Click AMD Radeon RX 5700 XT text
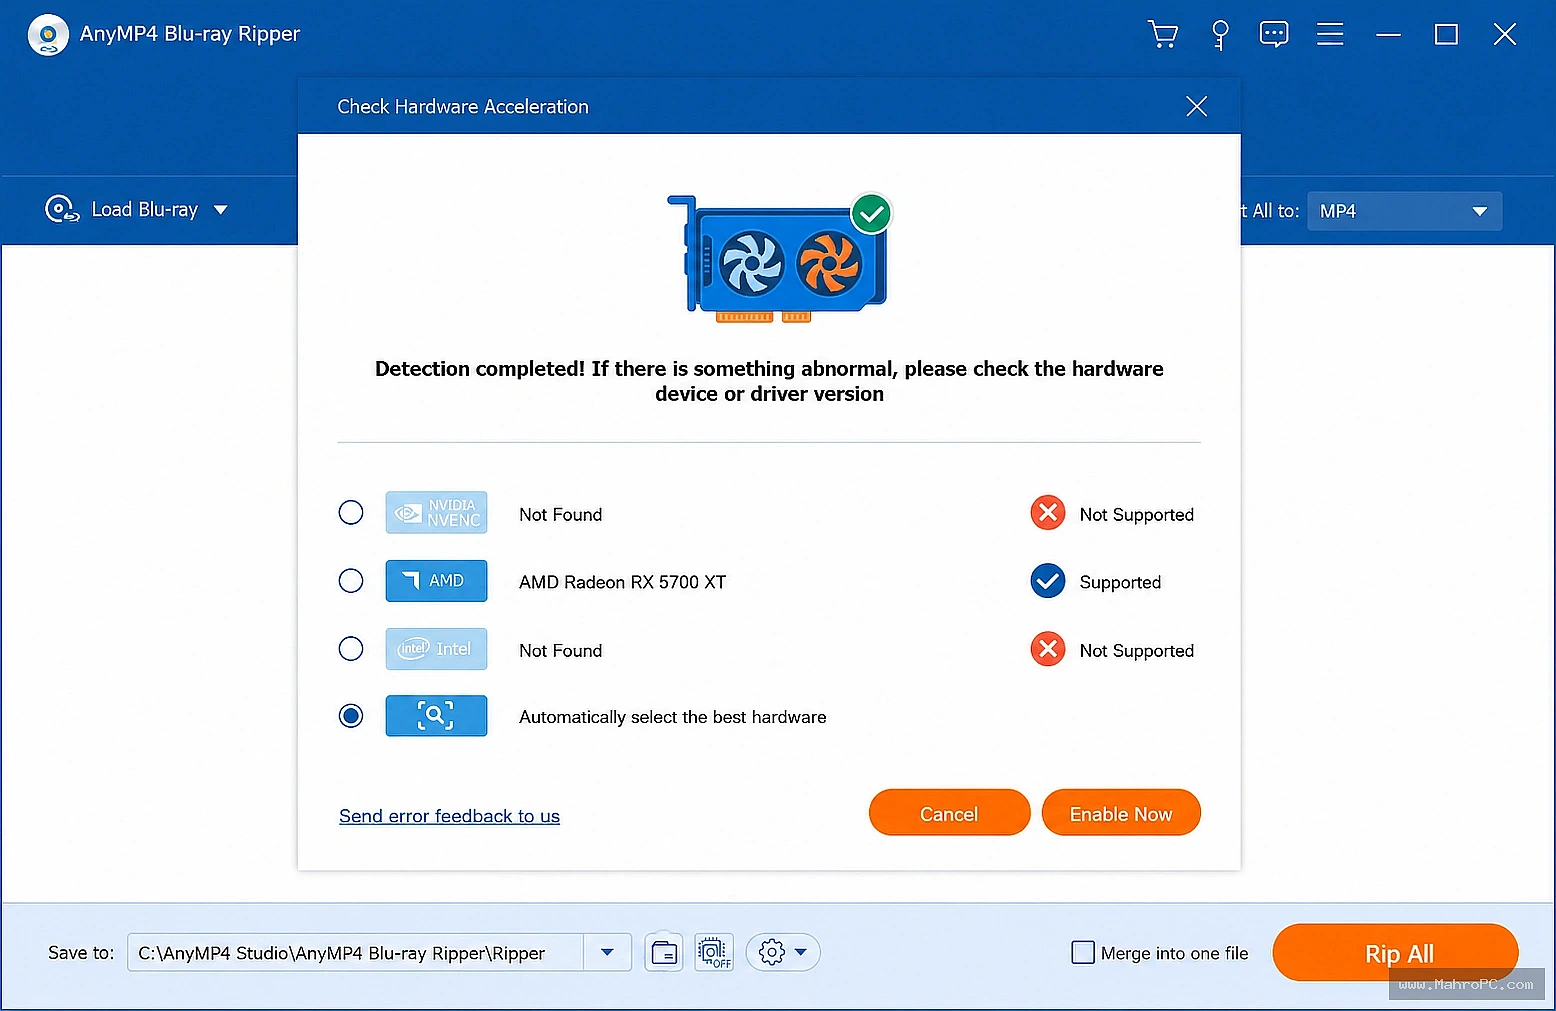This screenshot has height=1011, width=1556. [622, 582]
